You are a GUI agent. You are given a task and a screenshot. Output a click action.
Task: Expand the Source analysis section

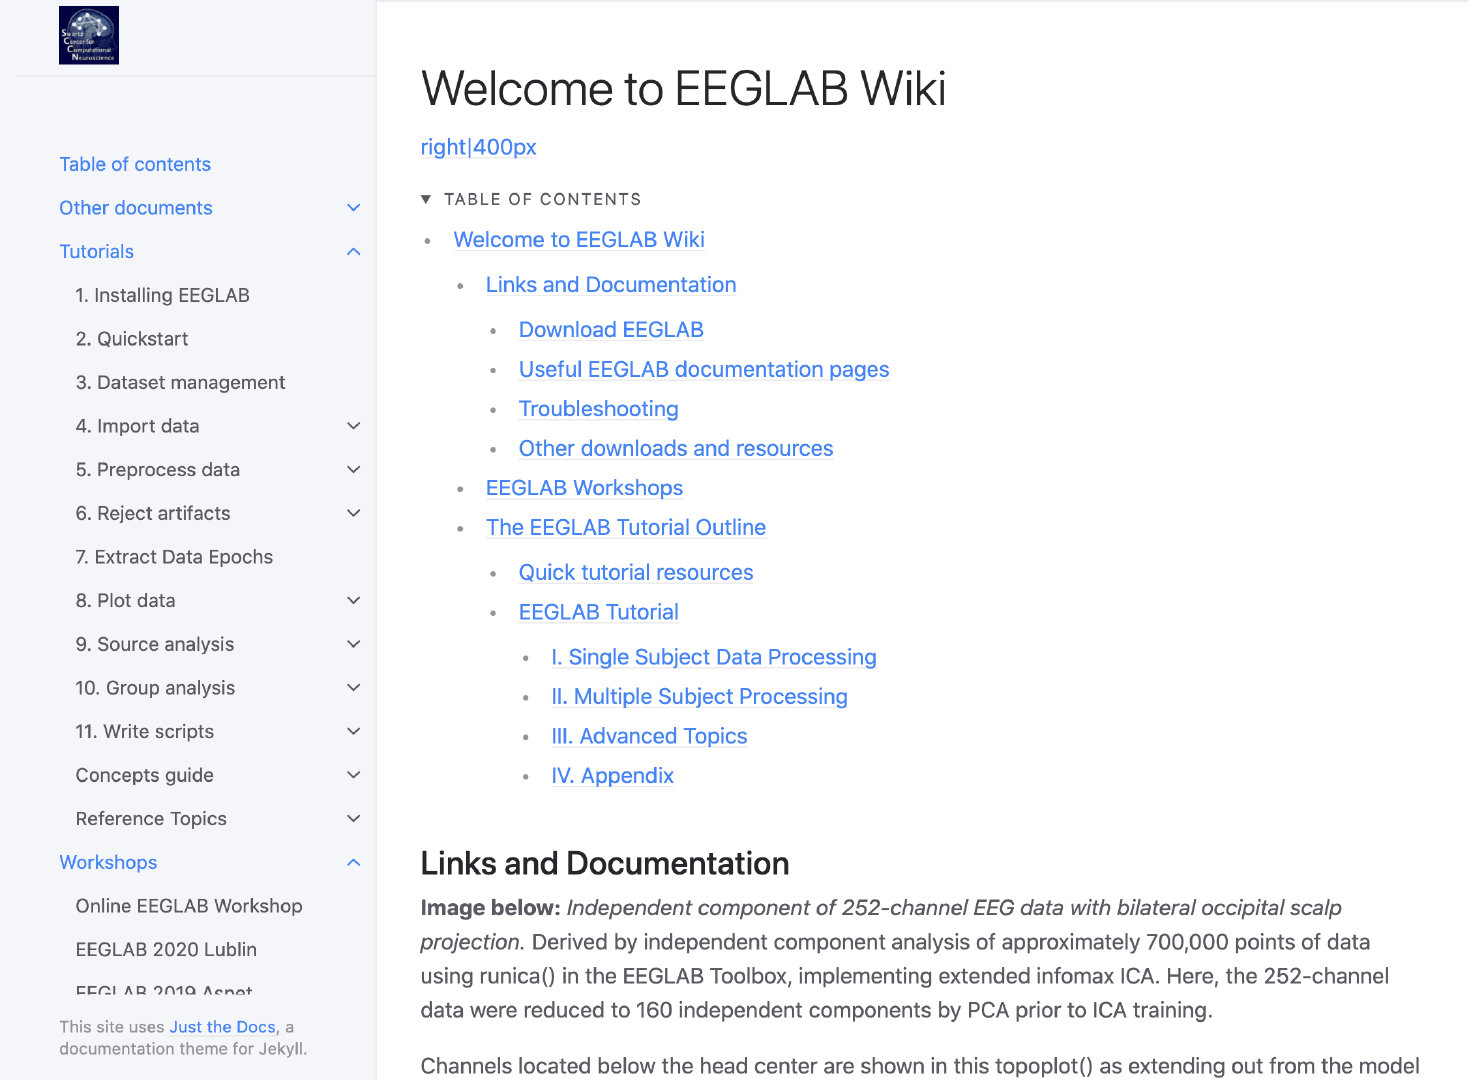point(353,644)
